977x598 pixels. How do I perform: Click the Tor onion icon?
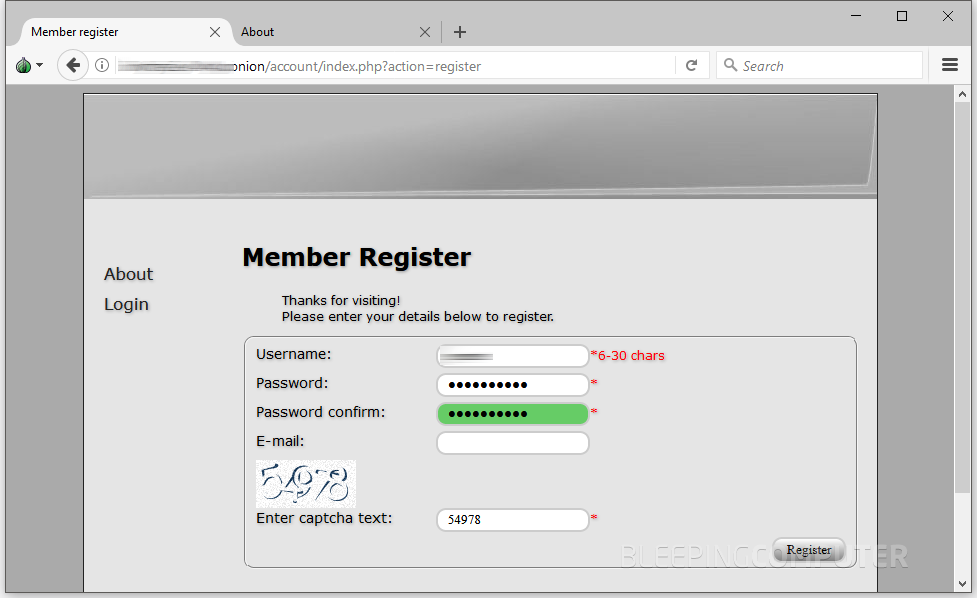[x=23, y=66]
